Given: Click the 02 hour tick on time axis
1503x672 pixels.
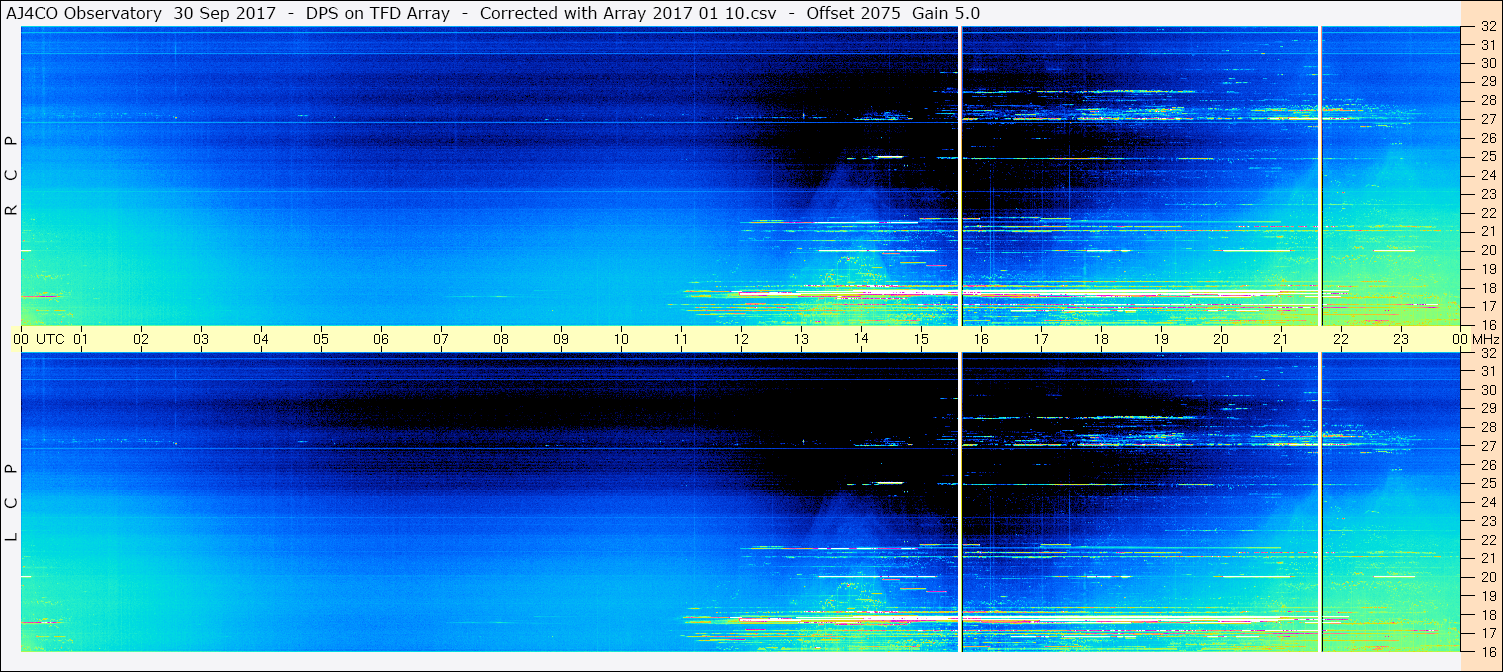Looking at the screenshot, I should pos(141,339).
